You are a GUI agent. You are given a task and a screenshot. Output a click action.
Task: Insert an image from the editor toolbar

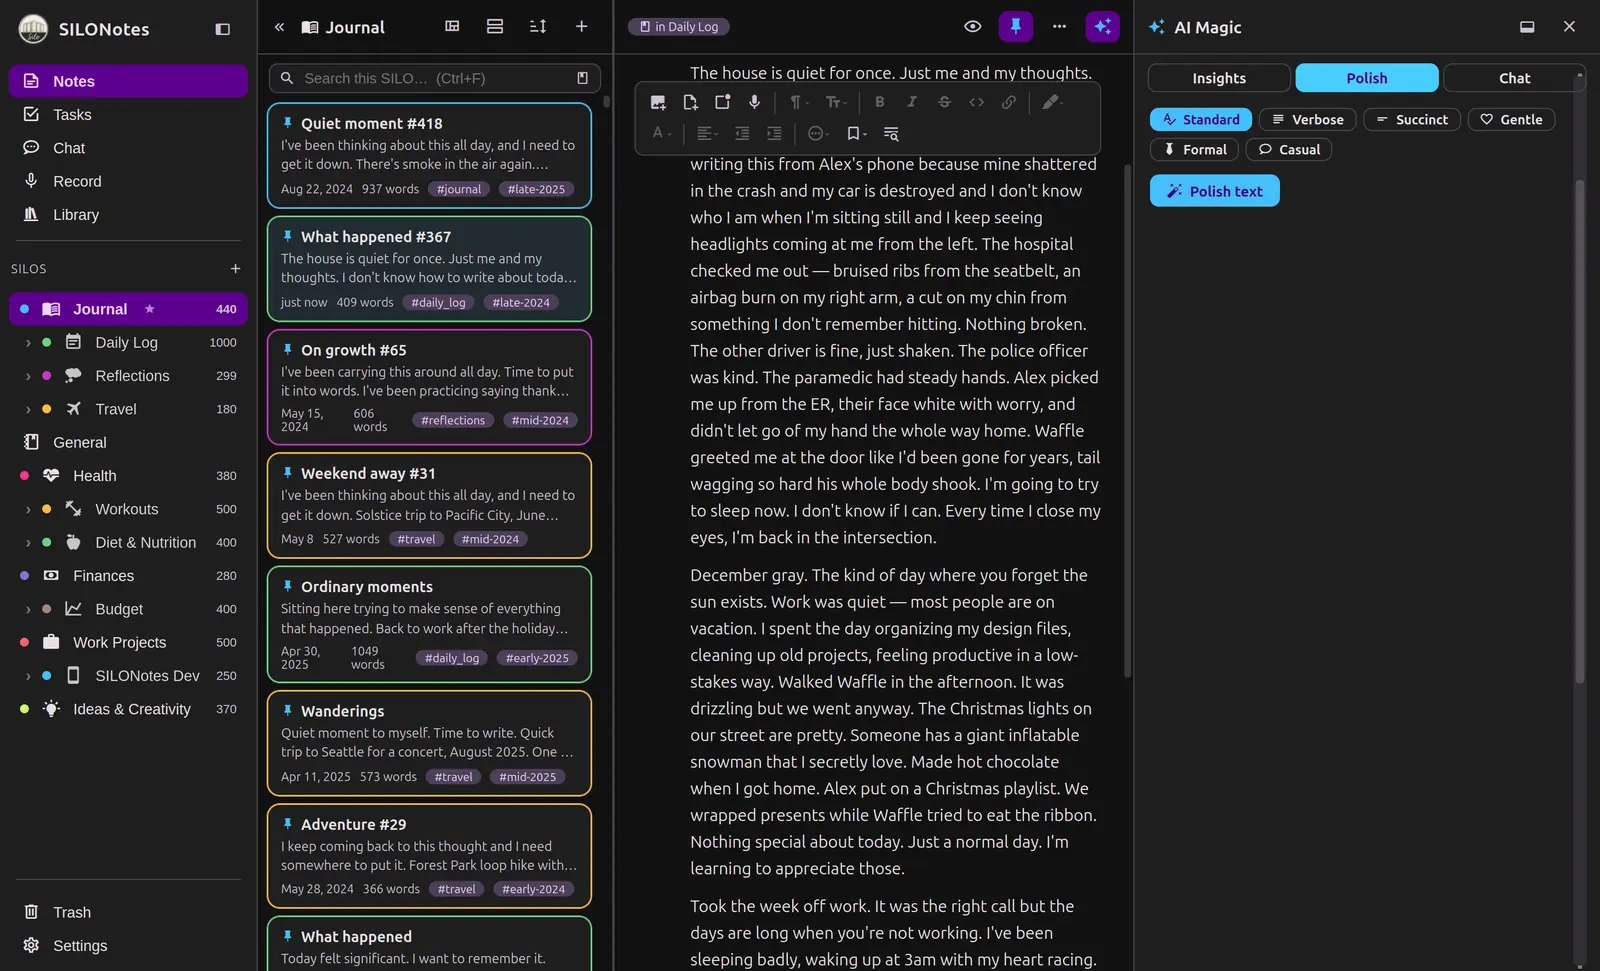point(658,102)
